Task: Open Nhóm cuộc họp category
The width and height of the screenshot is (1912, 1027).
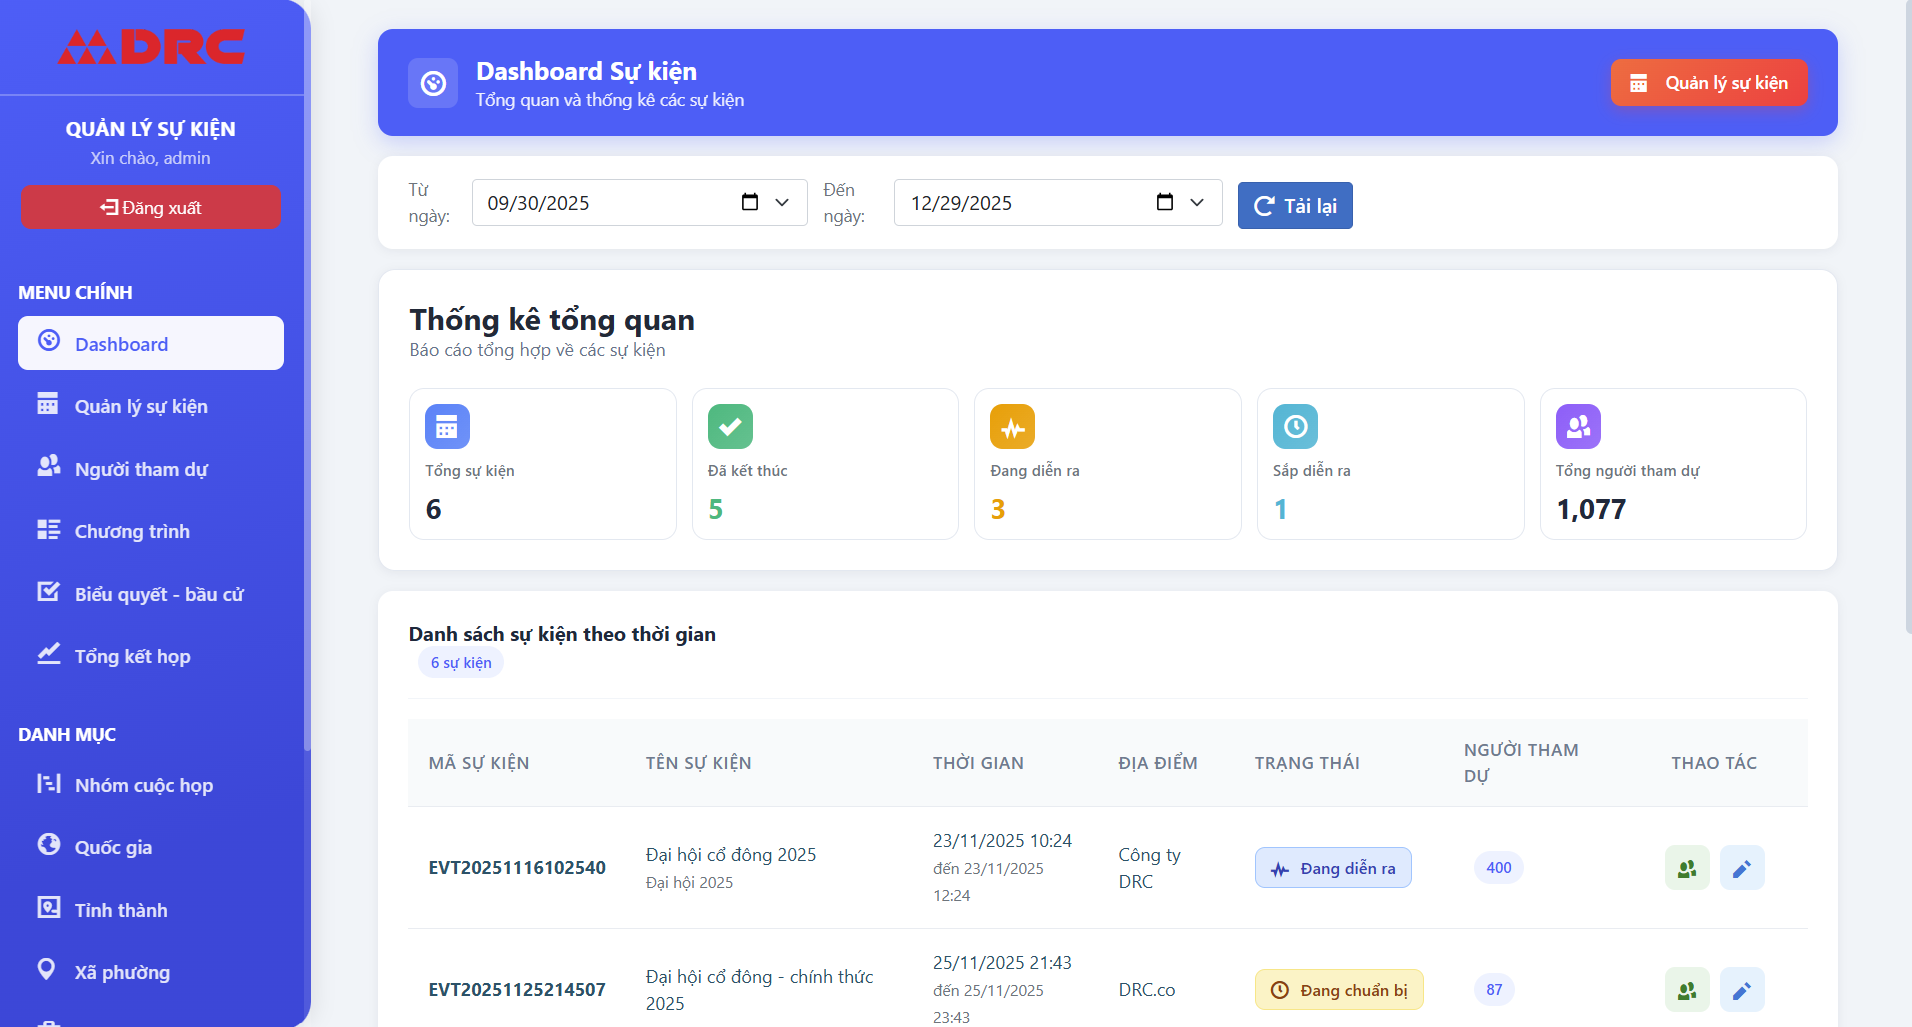Action: (x=143, y=785)
